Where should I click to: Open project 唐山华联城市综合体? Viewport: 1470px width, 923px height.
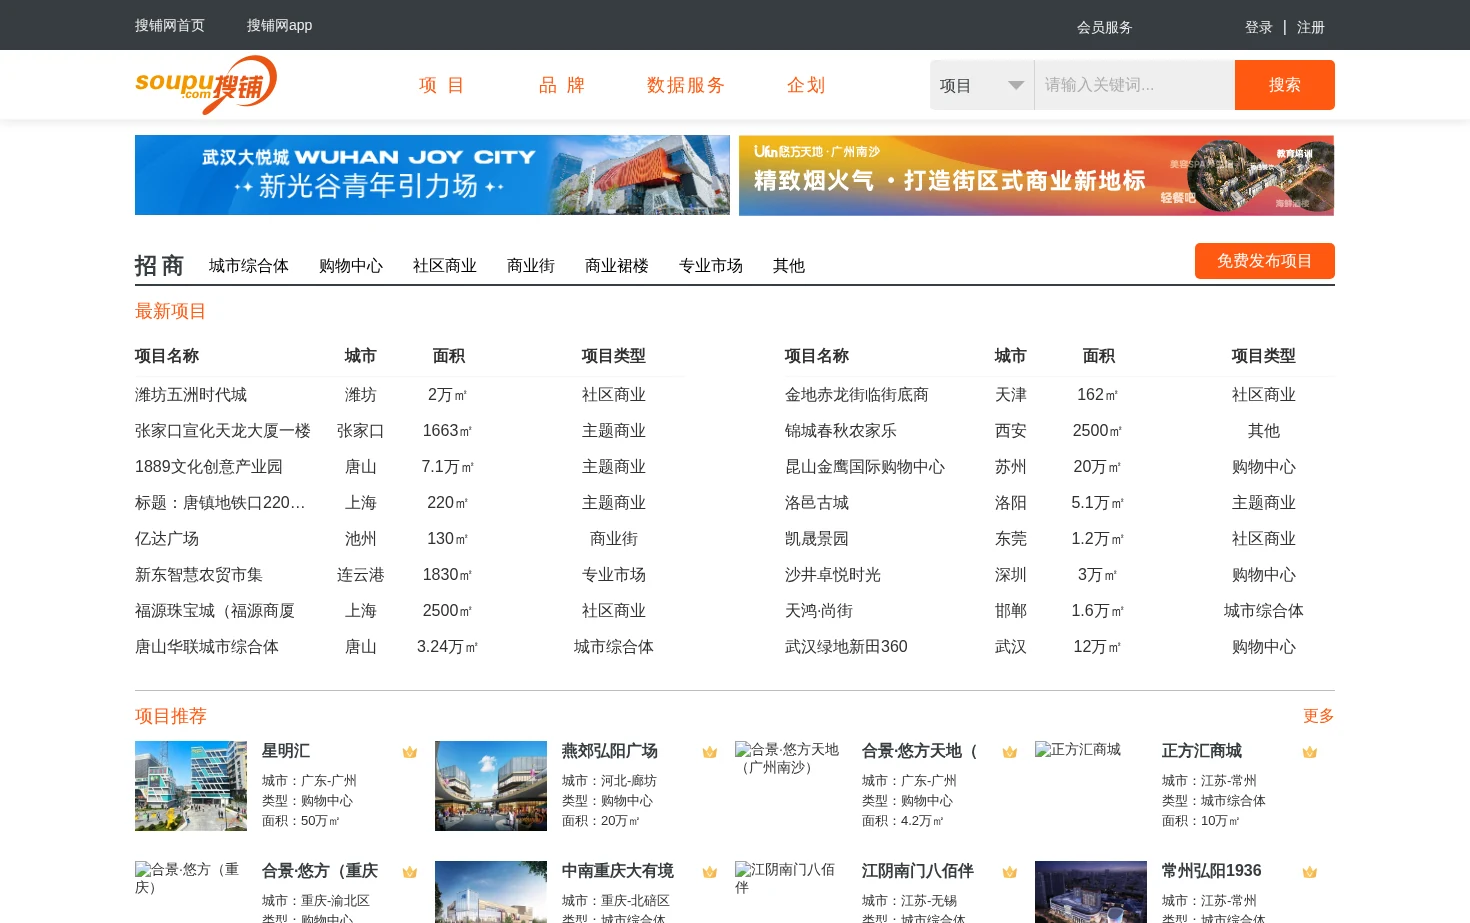(x=207, y=647)
